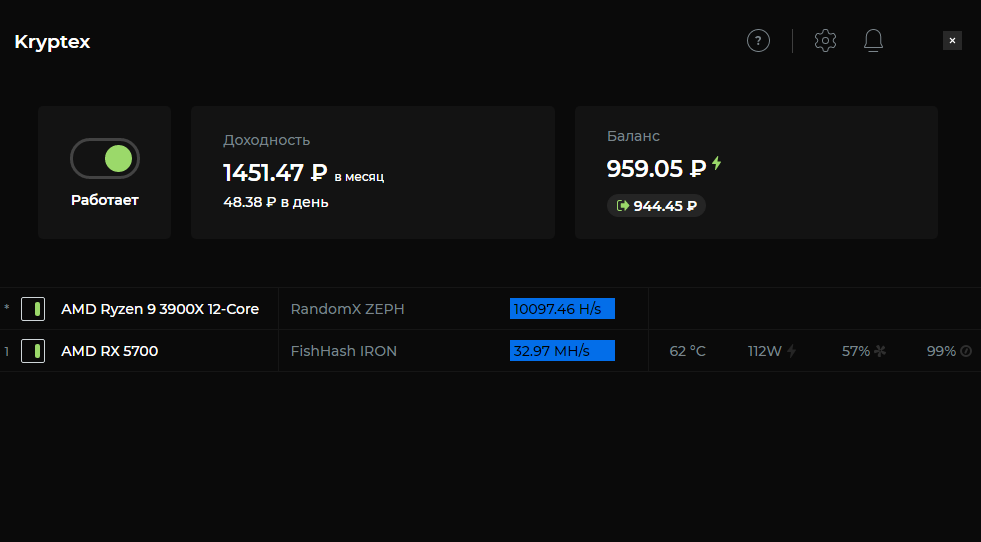
Task: Click the Kryptex logo
Action: (x=52, y=42)
